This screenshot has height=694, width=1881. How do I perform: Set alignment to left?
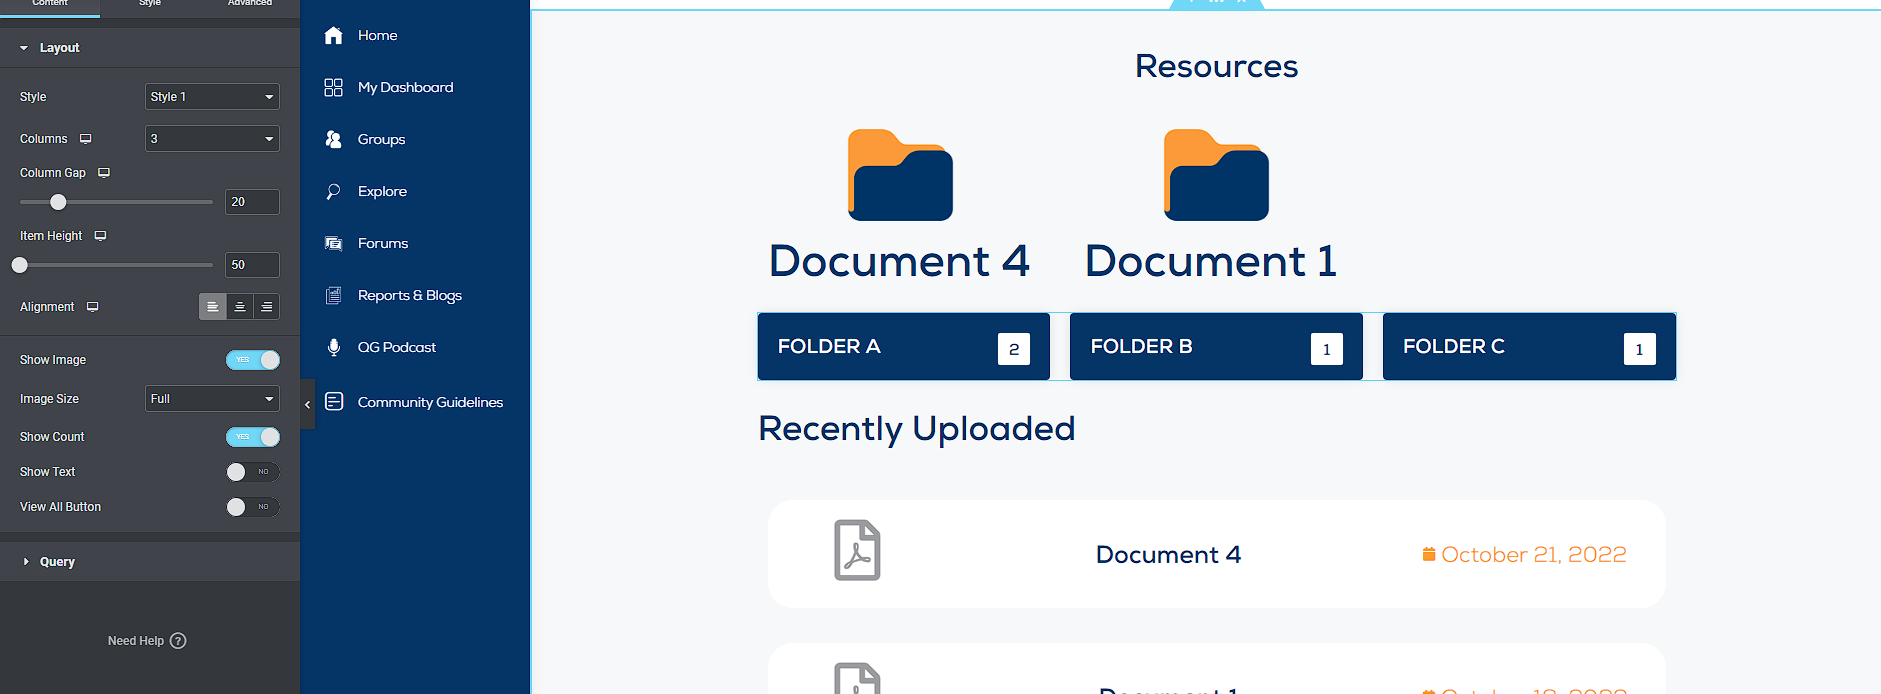213,307
